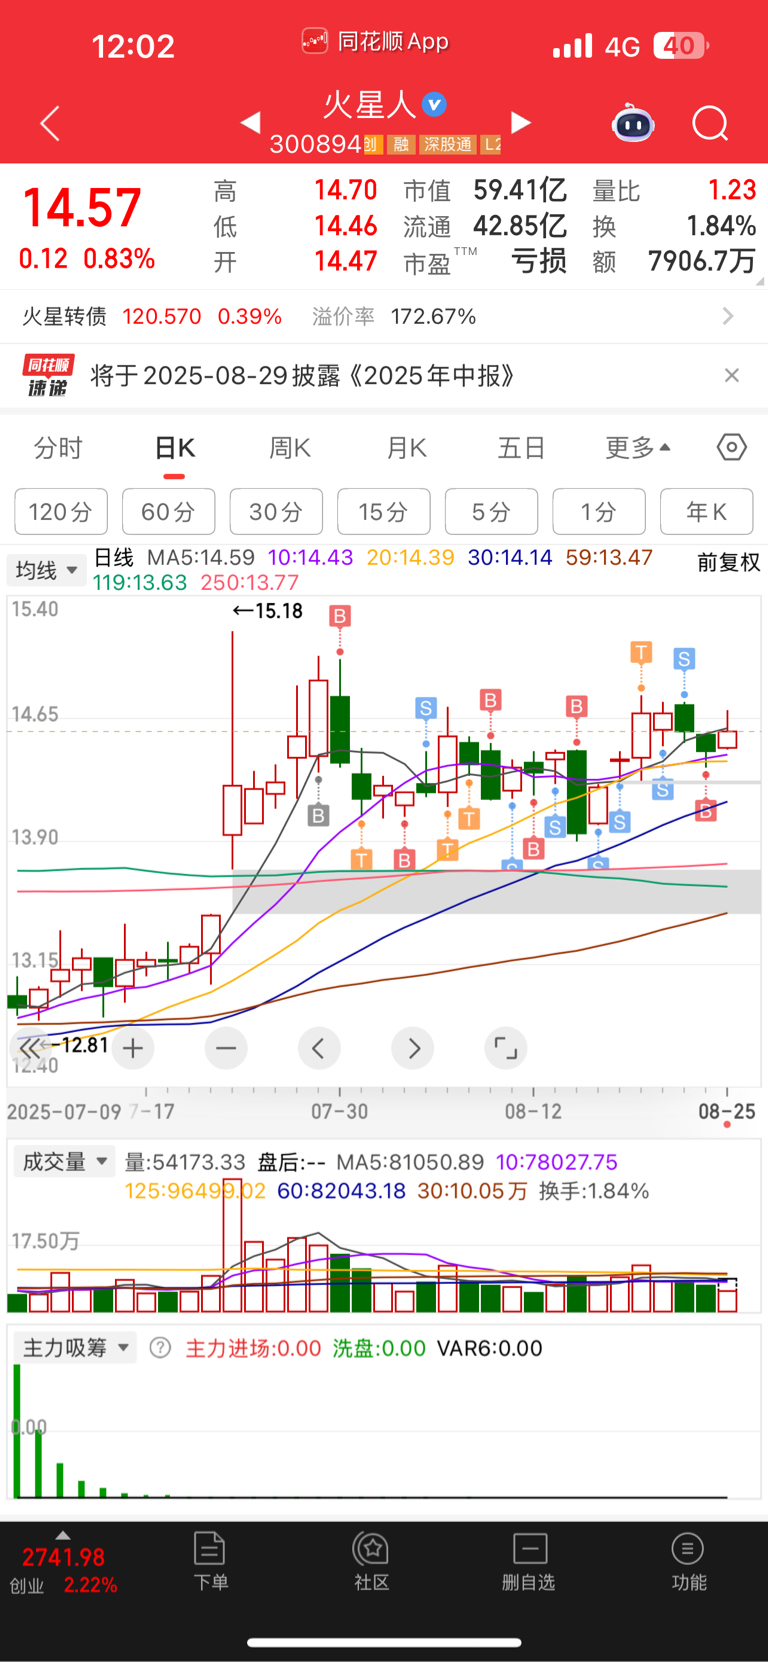Image resolution: width=768 pixels, height=1662 pixels.
Task: Jump to earliest data double-left arrow
Action: [30, 1048]
